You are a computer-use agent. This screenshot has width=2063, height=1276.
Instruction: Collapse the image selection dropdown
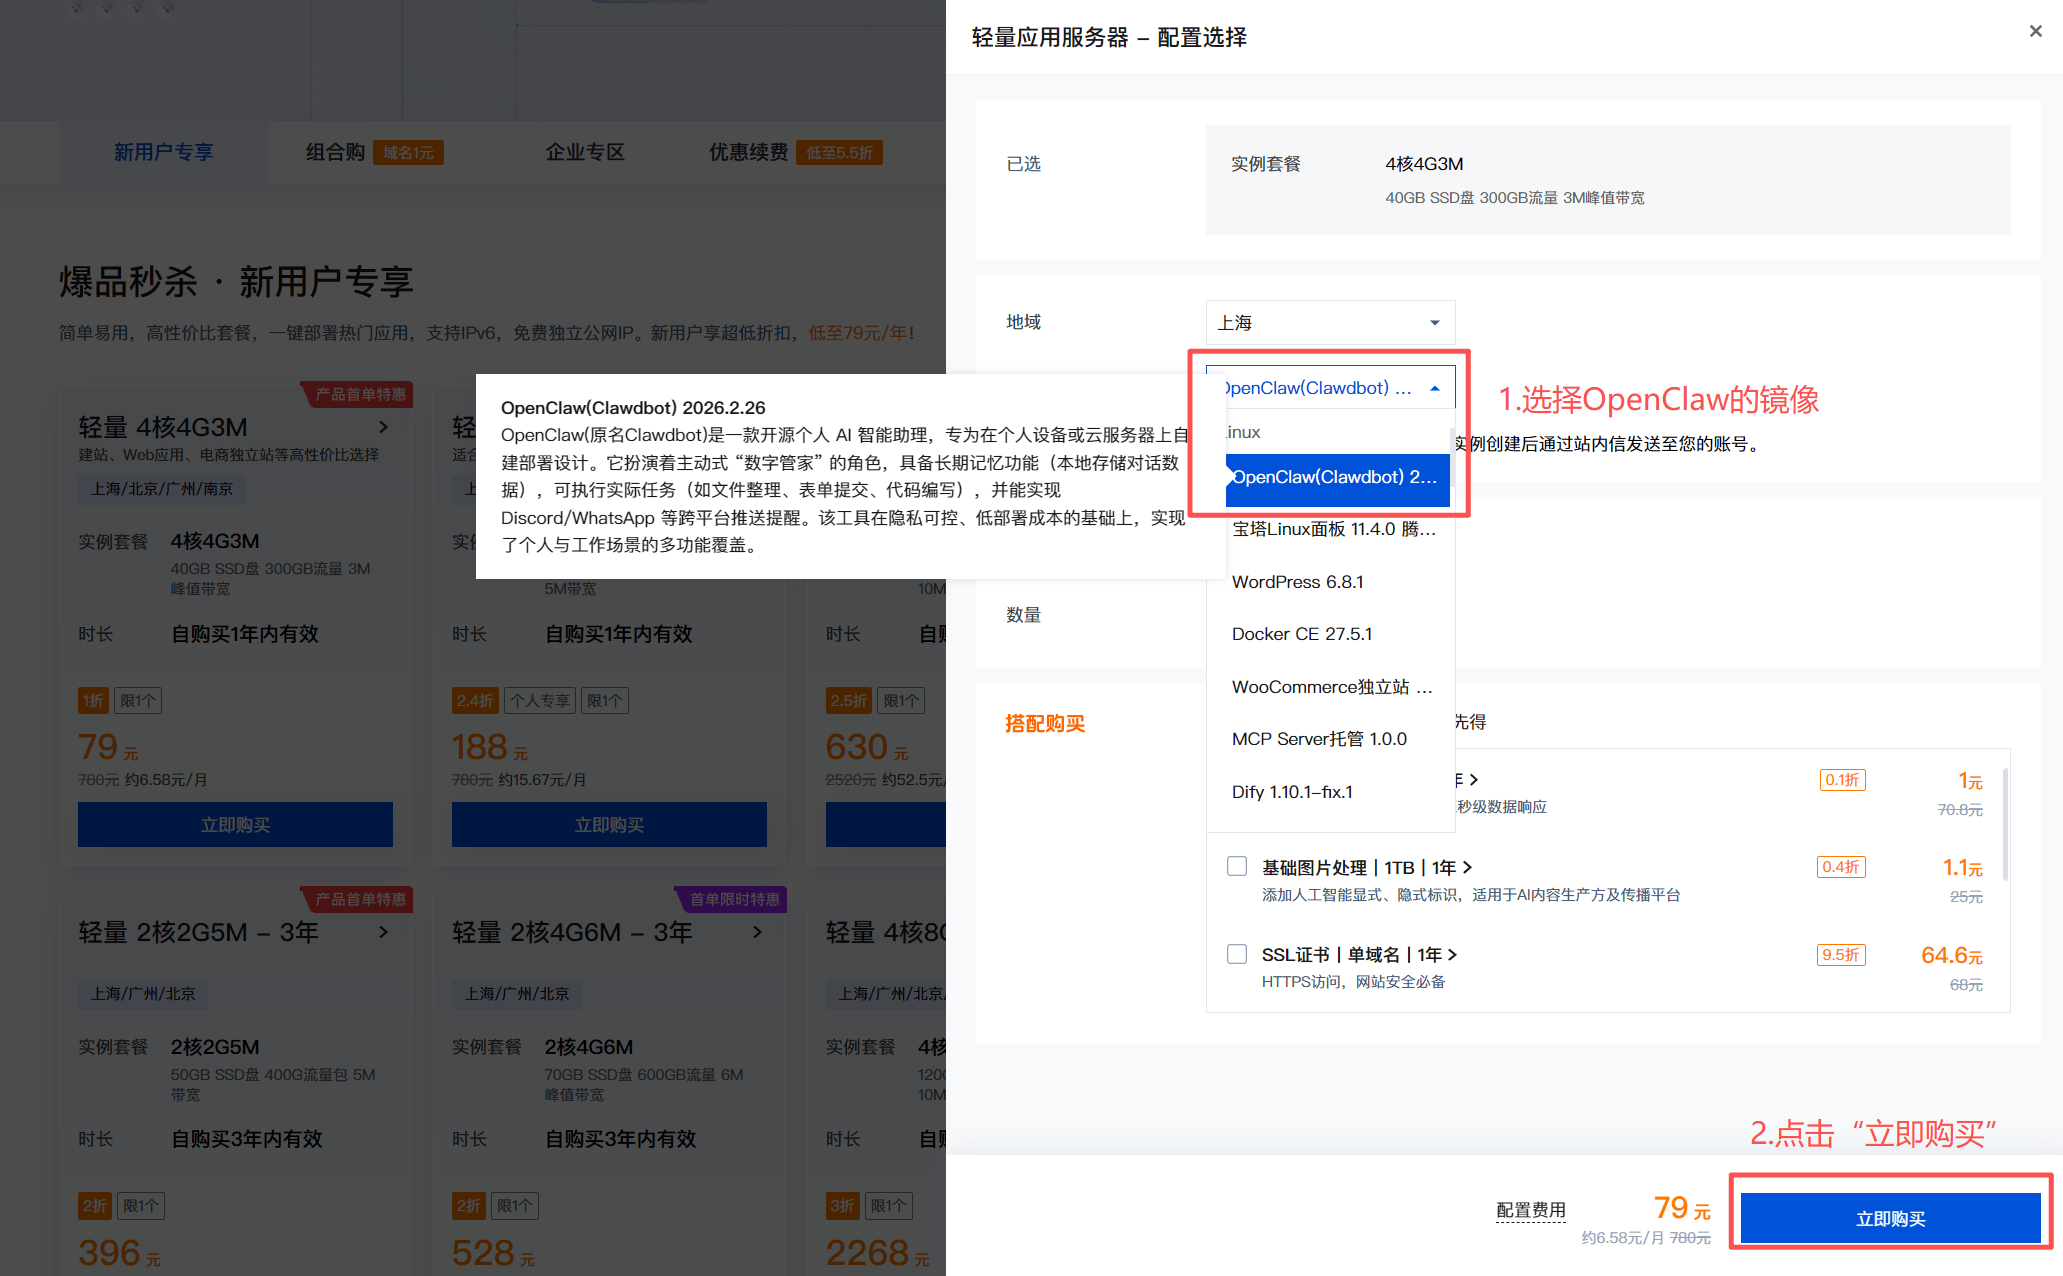[x=1434, y=387]
